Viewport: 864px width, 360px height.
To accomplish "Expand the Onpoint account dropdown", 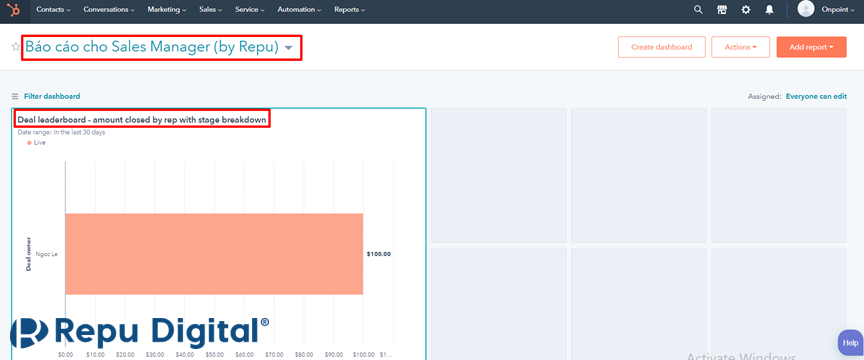I will (838, 9).
